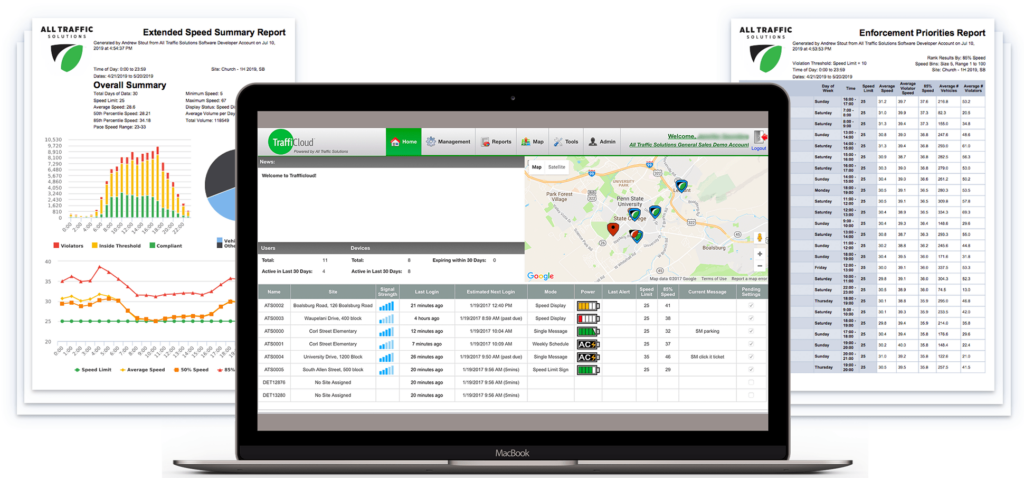
Task: Select device name ATS0002
Action: [x=274, y=305]
